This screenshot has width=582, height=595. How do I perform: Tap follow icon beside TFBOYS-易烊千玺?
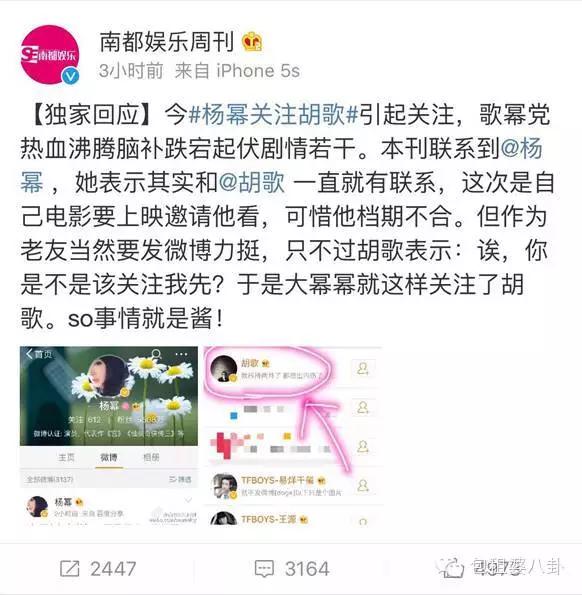363,486
